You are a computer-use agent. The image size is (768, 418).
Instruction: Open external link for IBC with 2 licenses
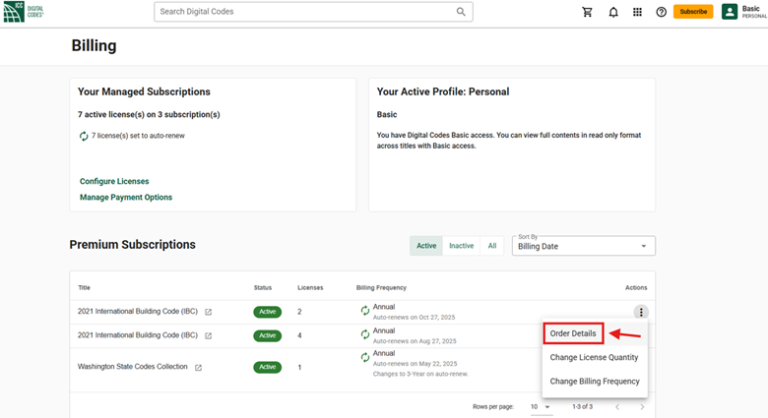208,312
